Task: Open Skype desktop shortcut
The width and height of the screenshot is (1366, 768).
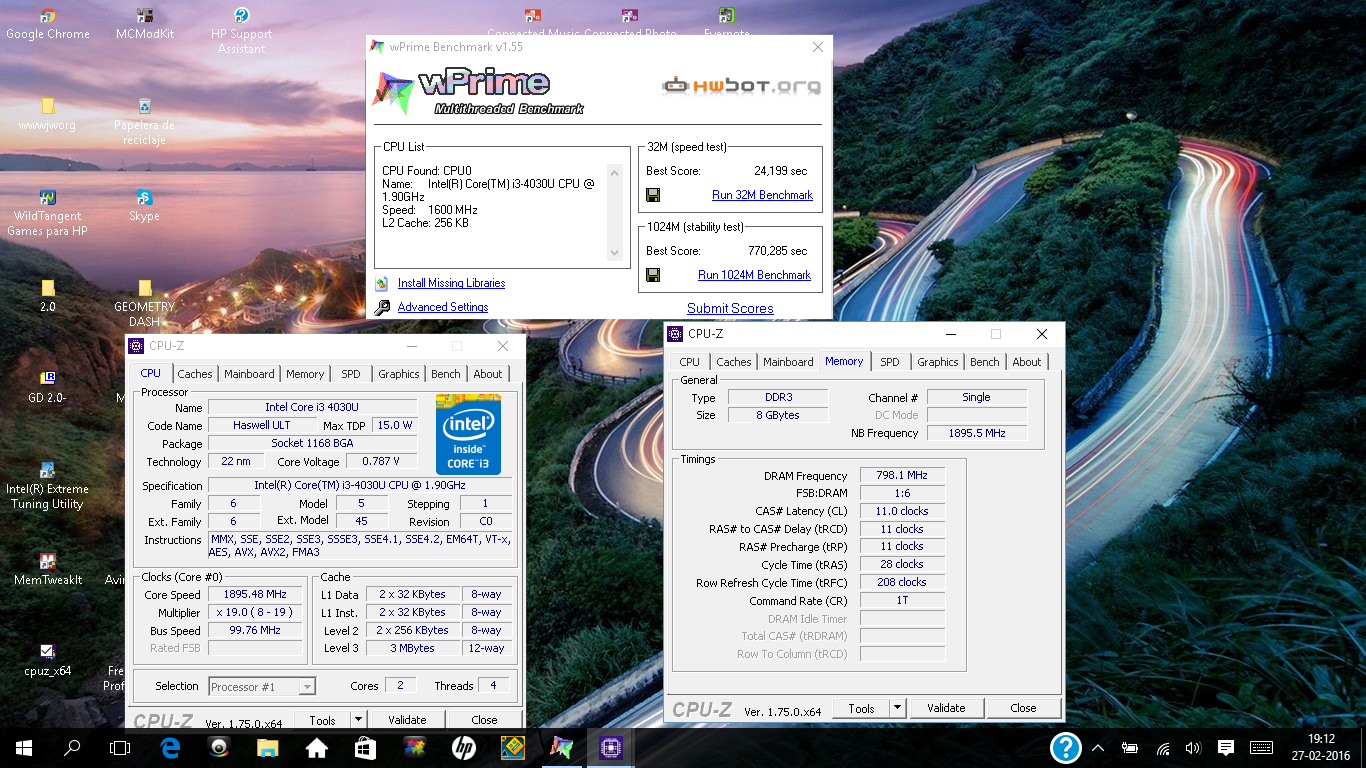Action: click(145, 205)
